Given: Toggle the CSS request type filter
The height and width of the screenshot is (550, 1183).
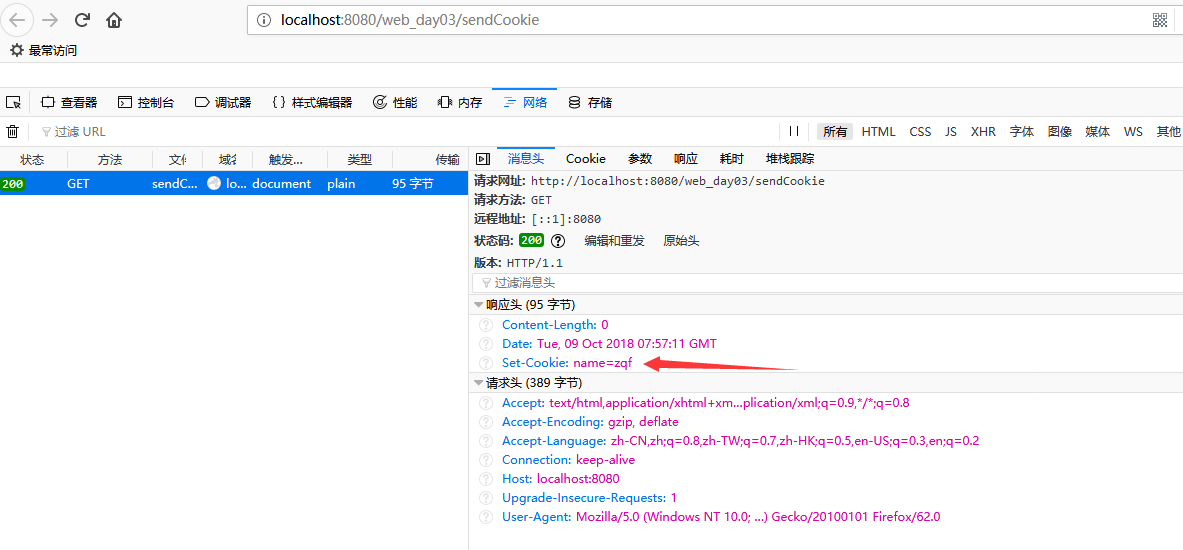Looking at the screenshot, I should 920,131.
